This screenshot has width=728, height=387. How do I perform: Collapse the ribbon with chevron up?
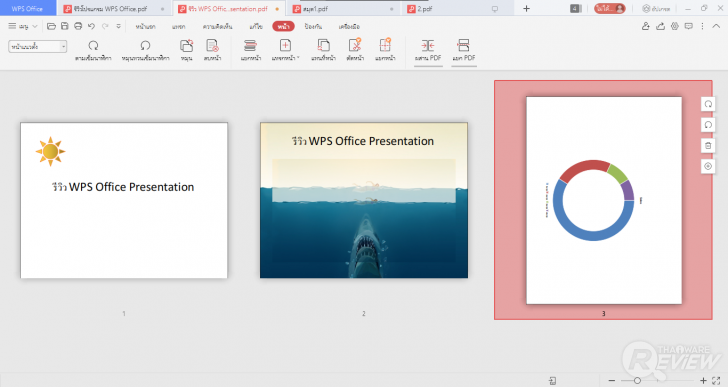[x=716, y=26]
